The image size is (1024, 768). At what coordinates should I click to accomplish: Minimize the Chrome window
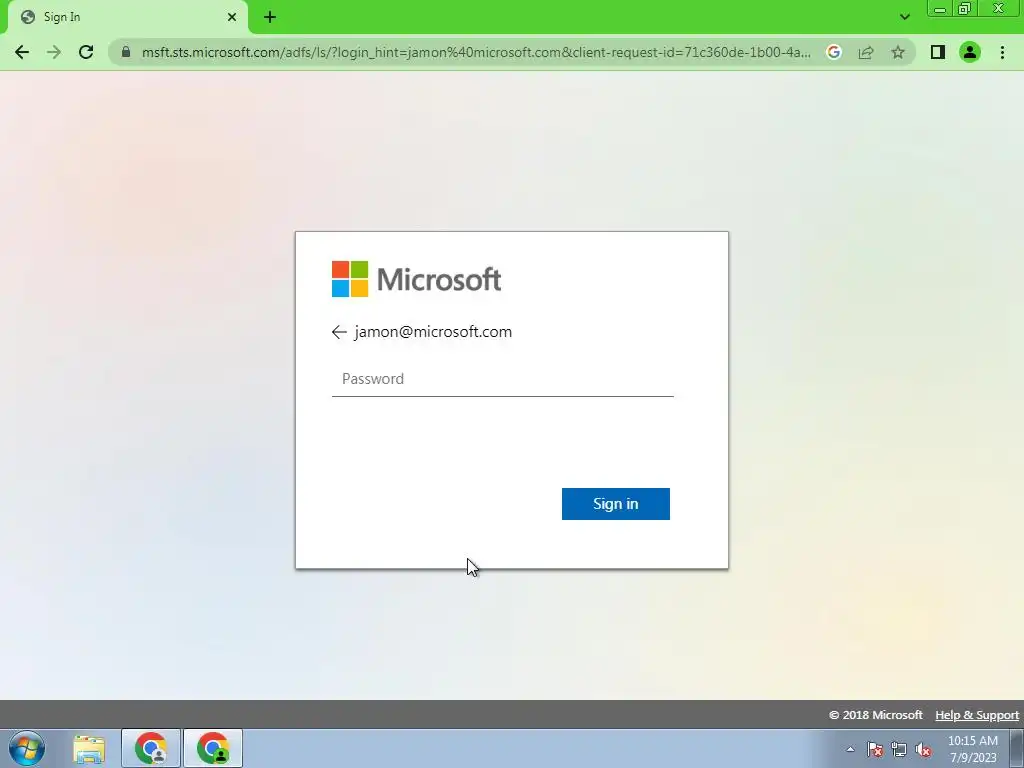click(940, 9)
